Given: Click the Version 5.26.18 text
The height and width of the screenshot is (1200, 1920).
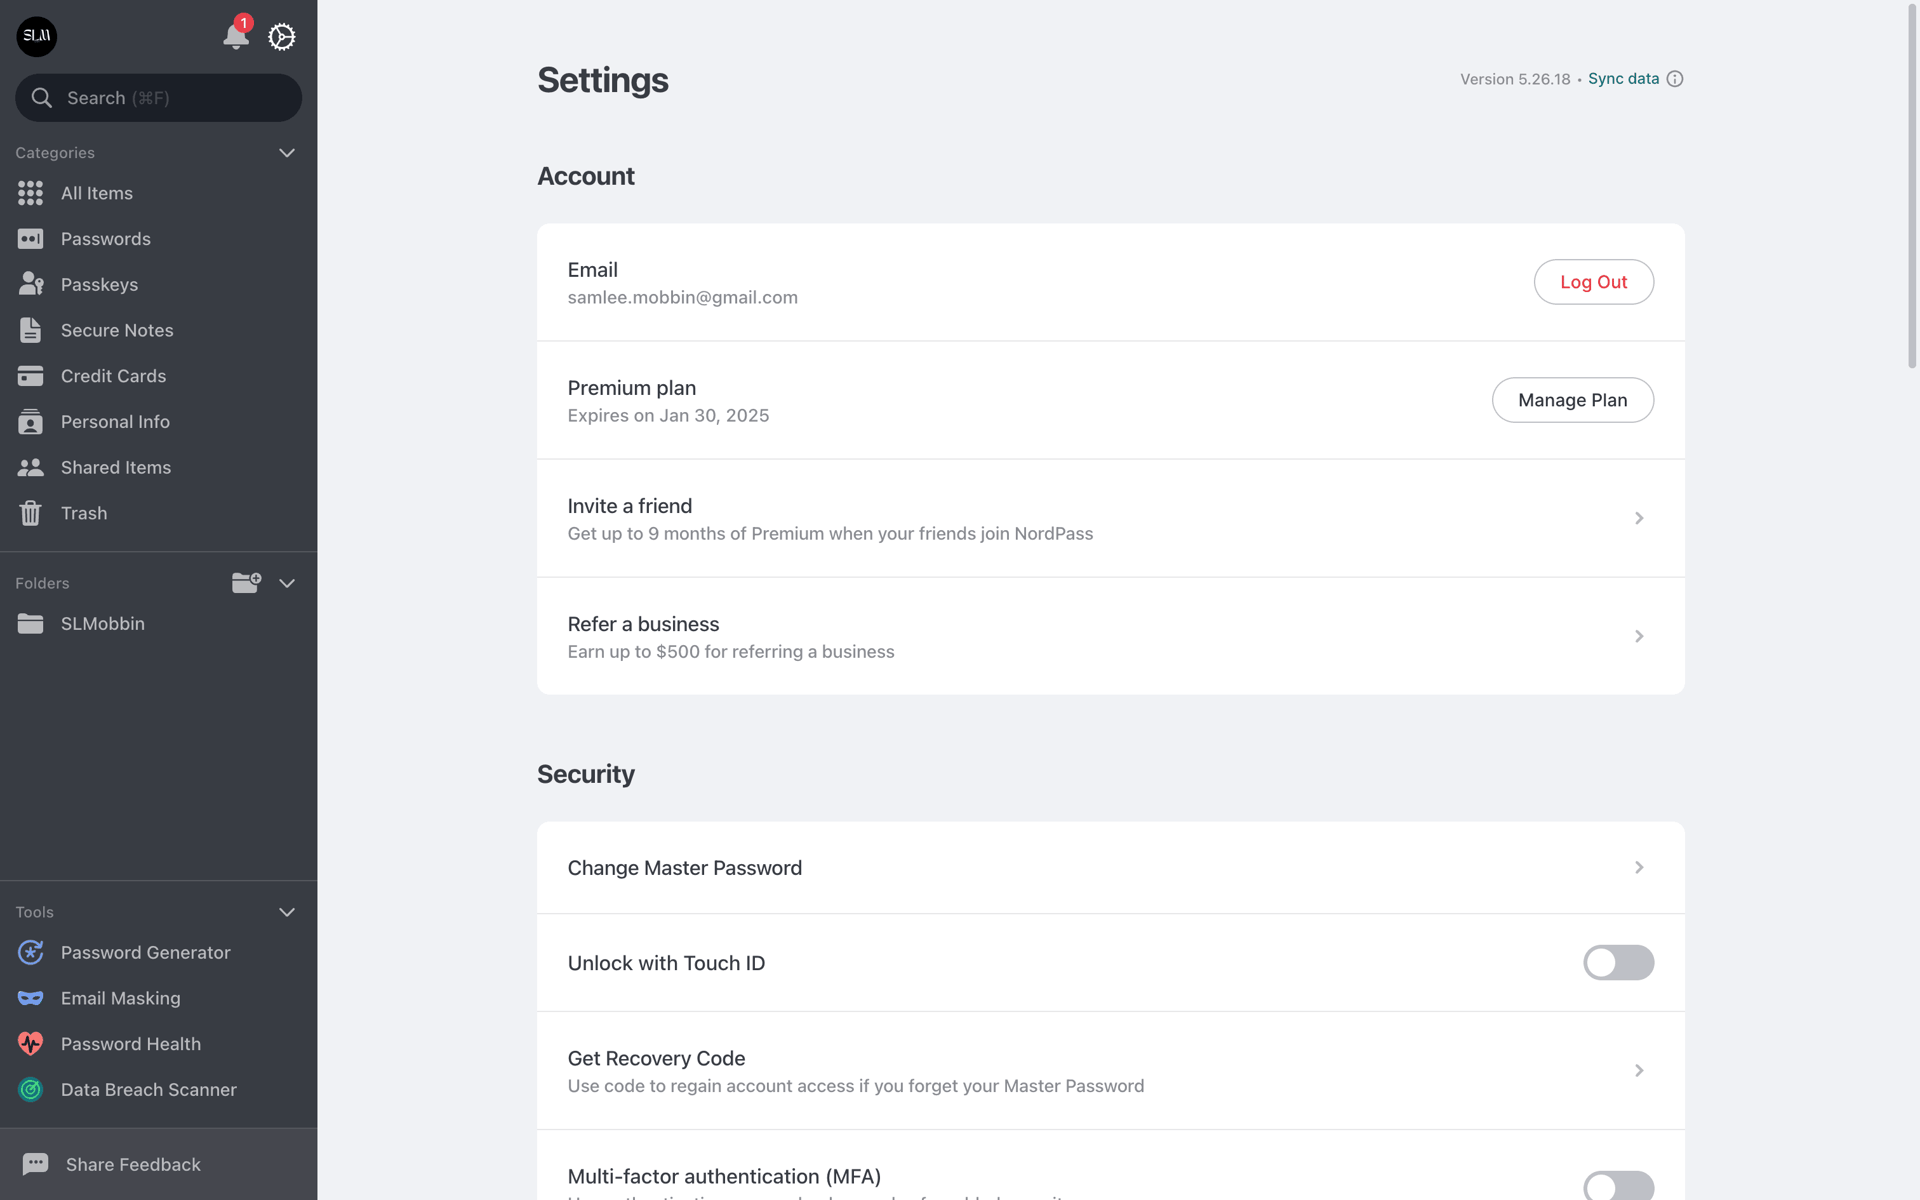Looking at the screenshot, I should click(1515, 79).
